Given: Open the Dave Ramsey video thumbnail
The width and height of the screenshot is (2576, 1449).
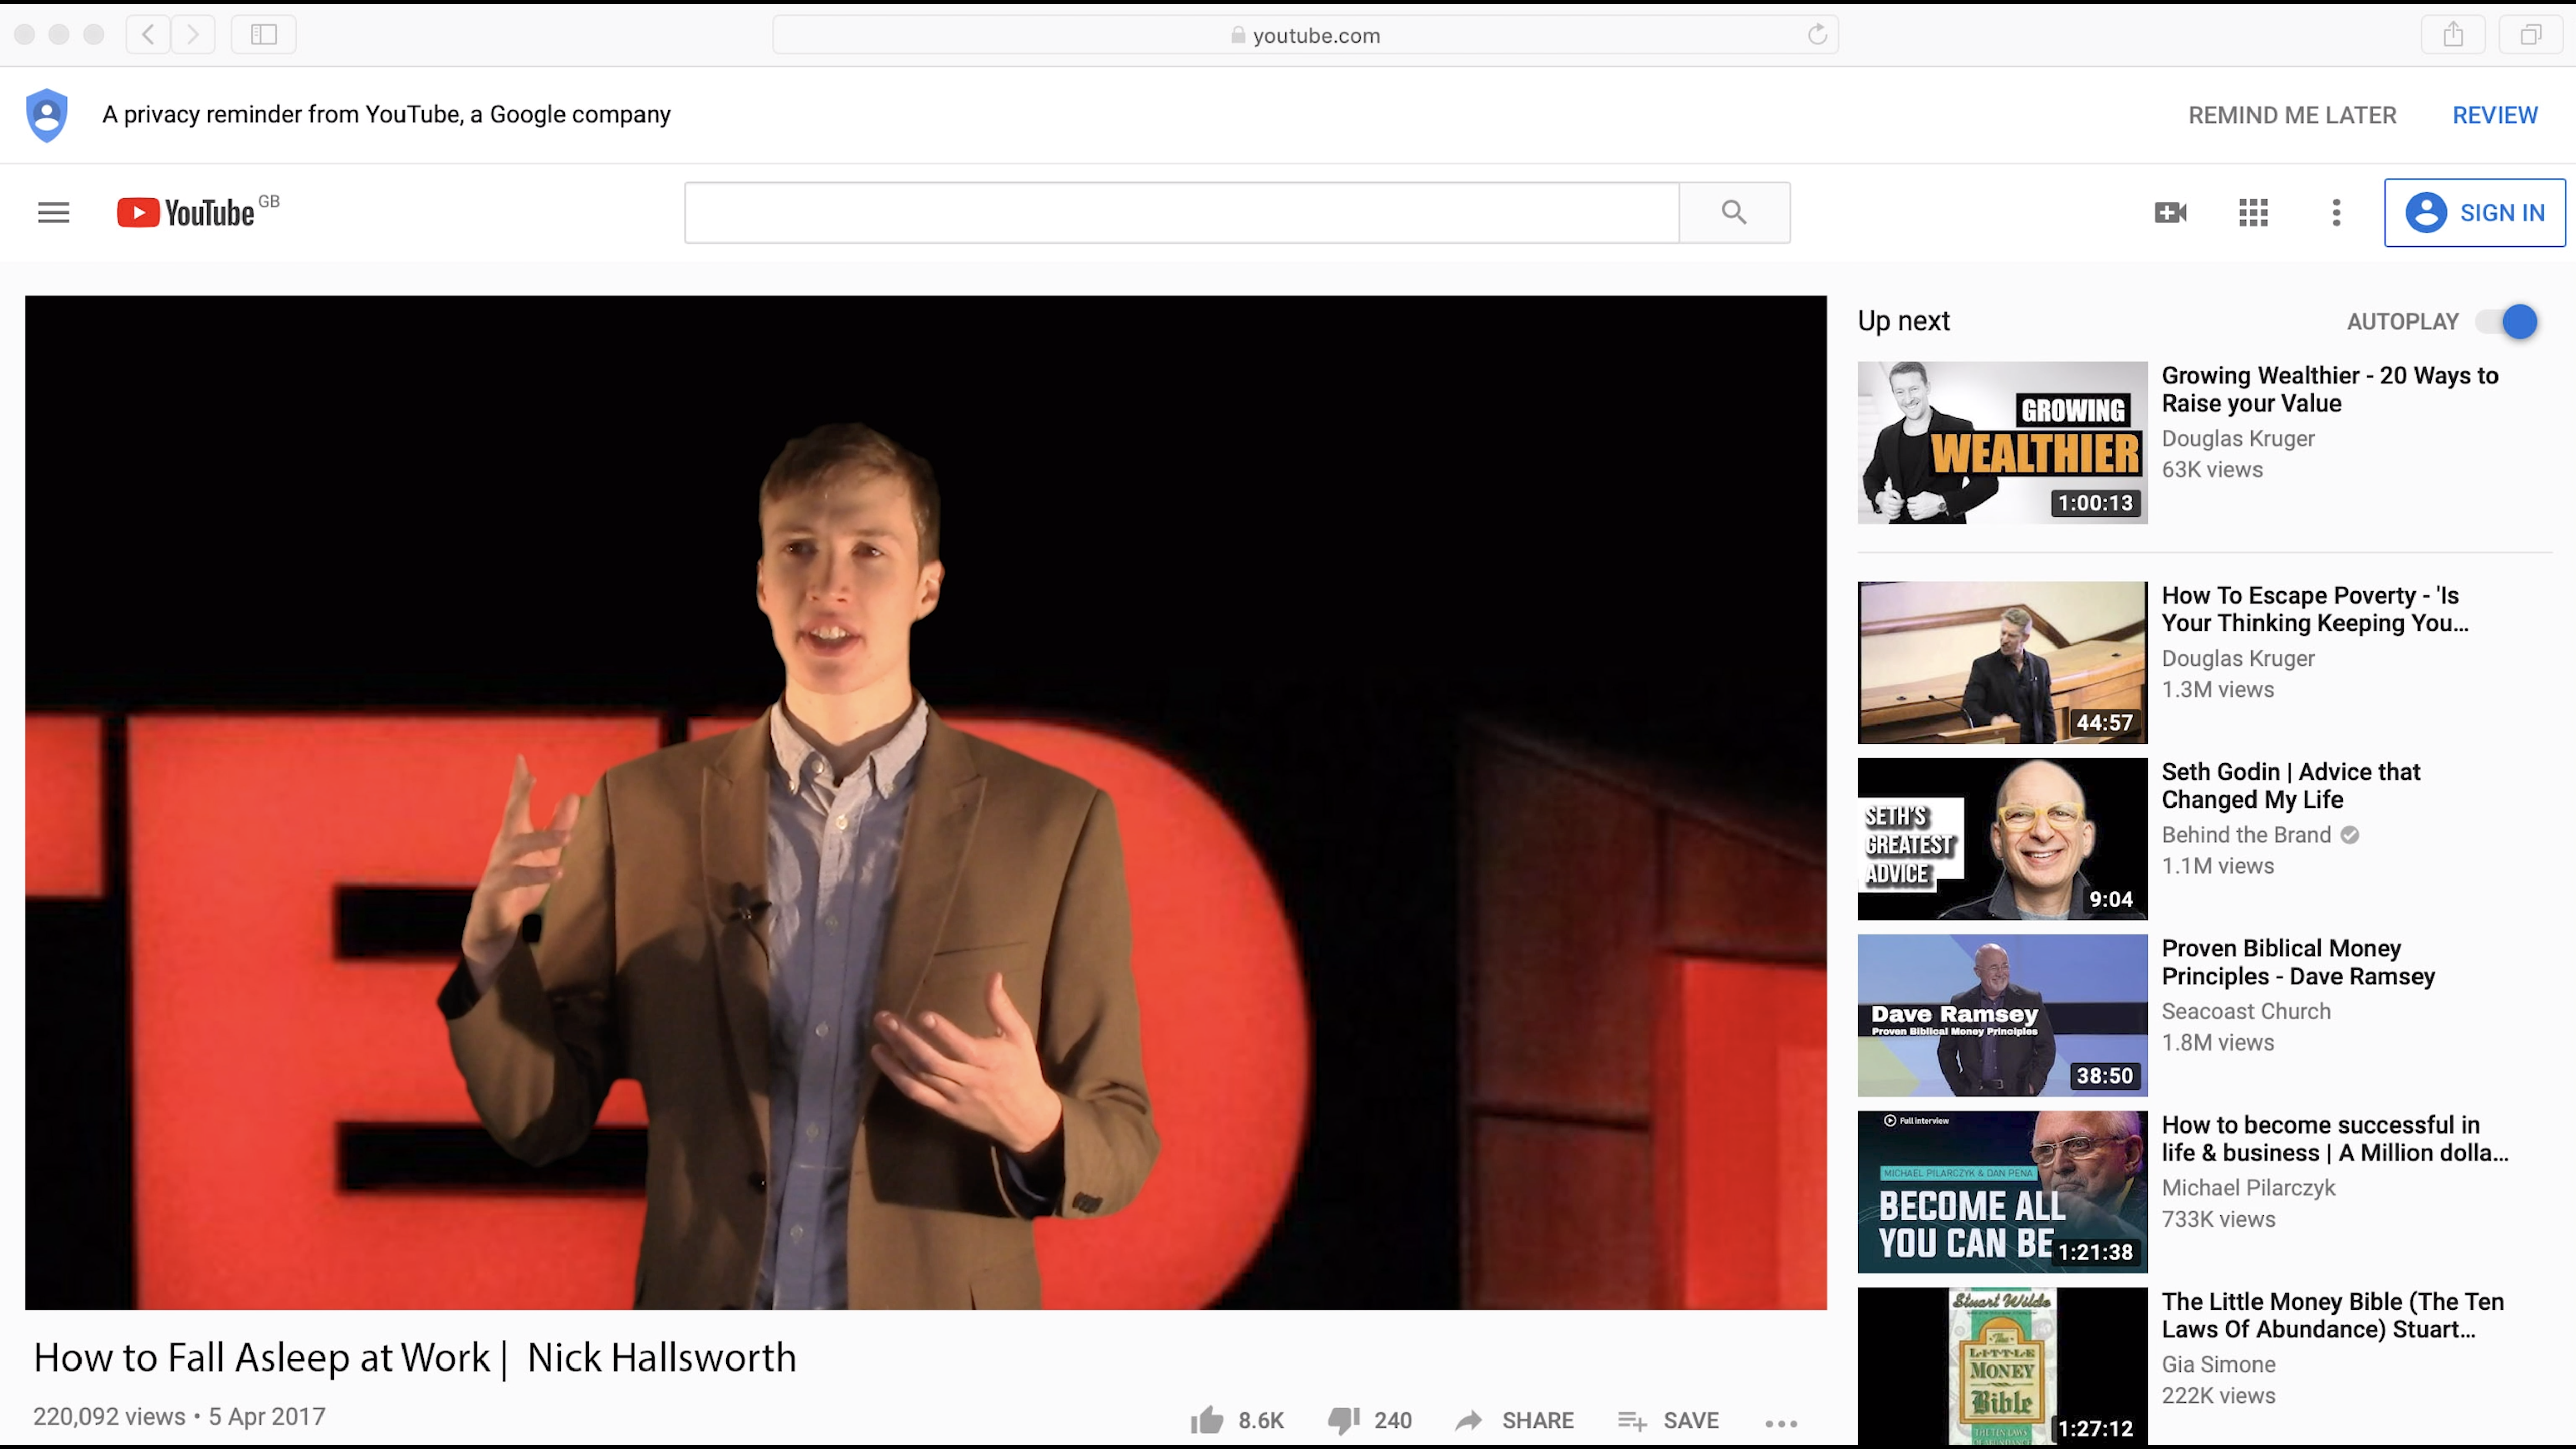Looking at the screenshot, I should [2000, 1015].
